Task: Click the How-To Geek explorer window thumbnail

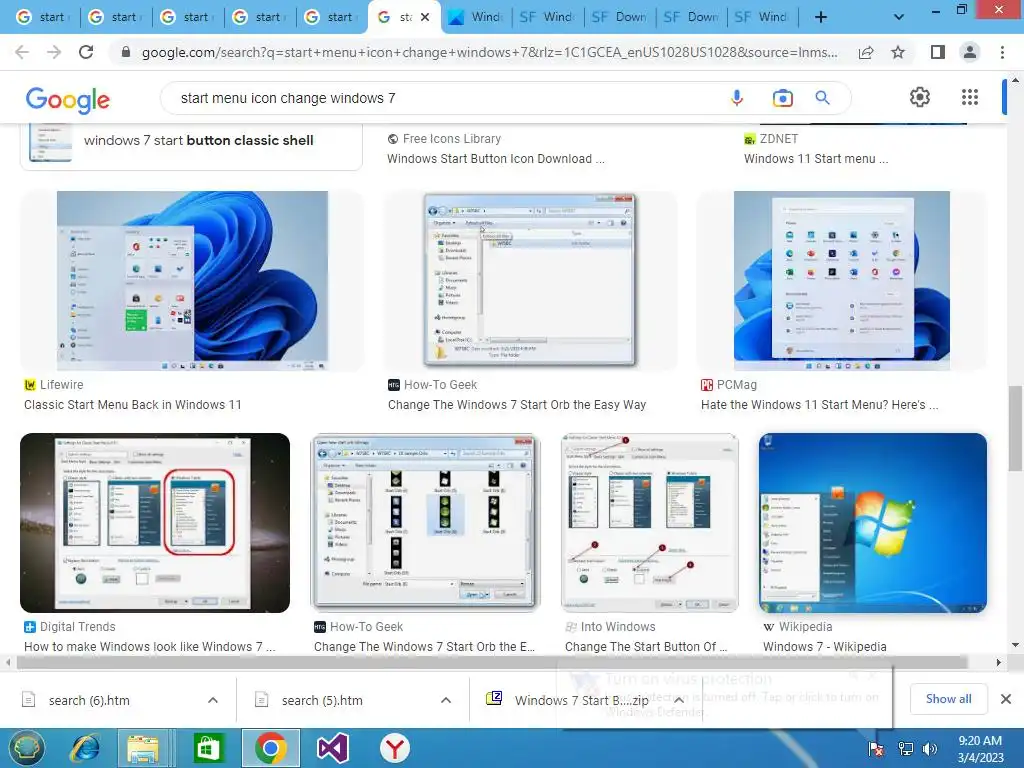Action: (530, 281)
